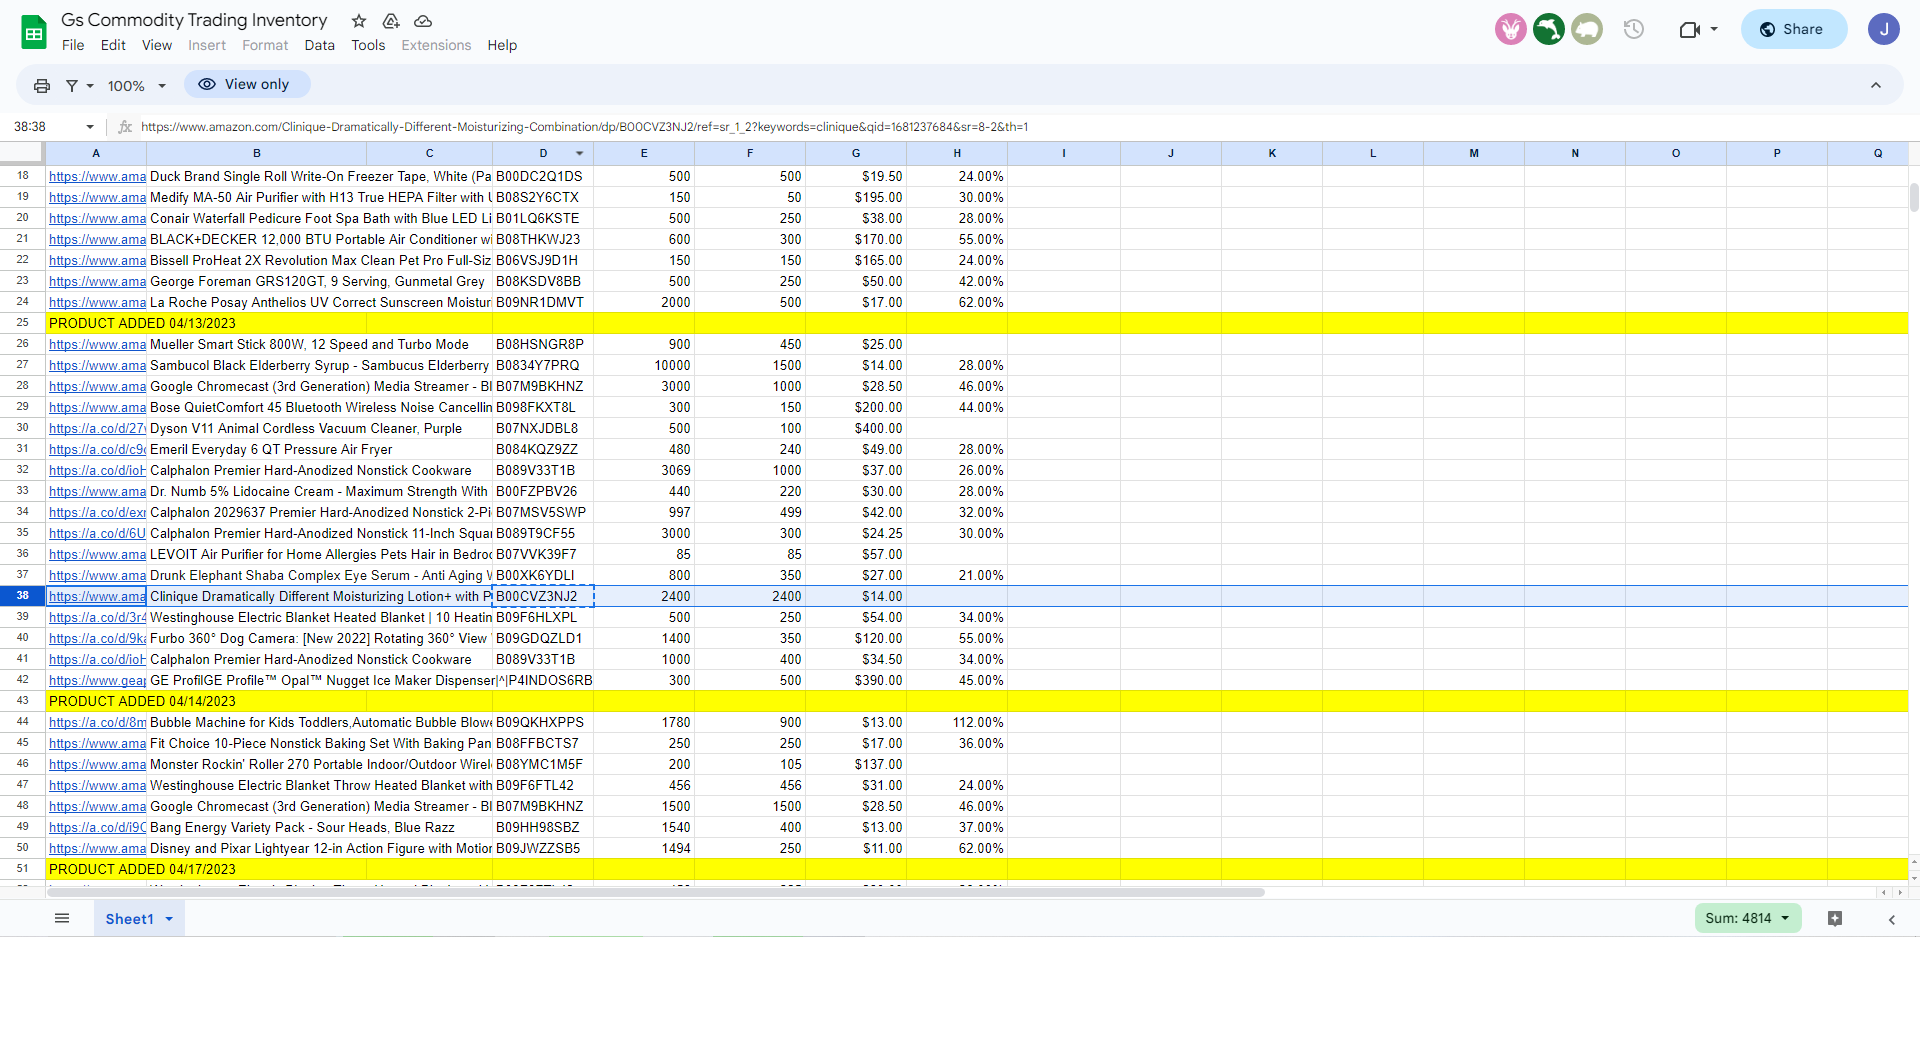Viewport: 1922px width, 1042px height.
Task: Open the all sheets list icon
Action: click(62, 918)
